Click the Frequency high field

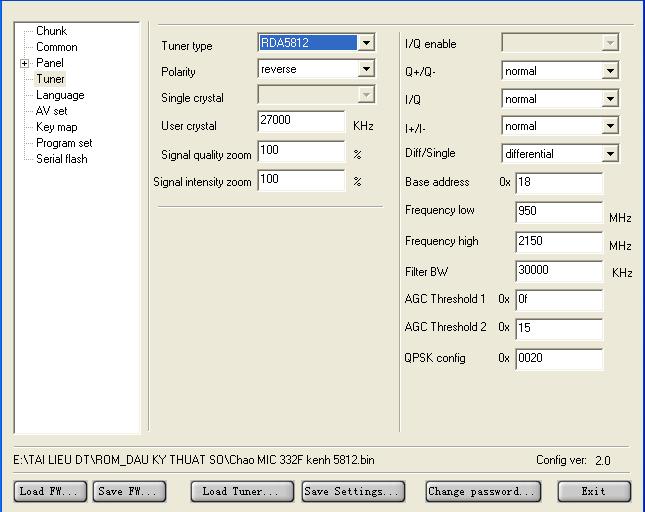click(x=559, y=242)
